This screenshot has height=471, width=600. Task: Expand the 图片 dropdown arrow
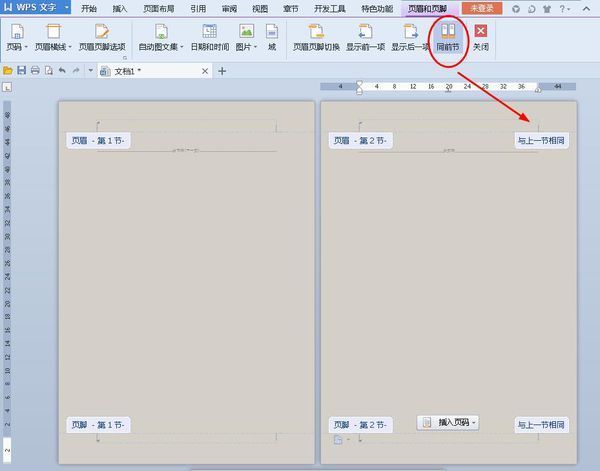click(x=255, y=47)
